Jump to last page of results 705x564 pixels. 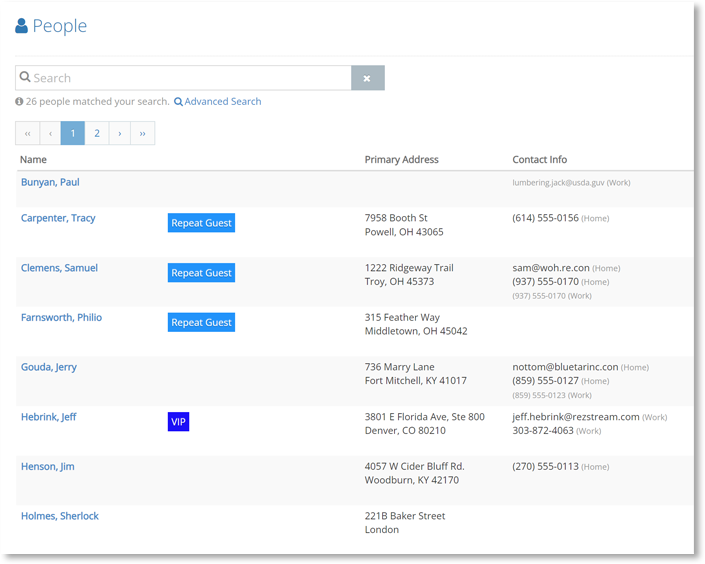(143, 133)
